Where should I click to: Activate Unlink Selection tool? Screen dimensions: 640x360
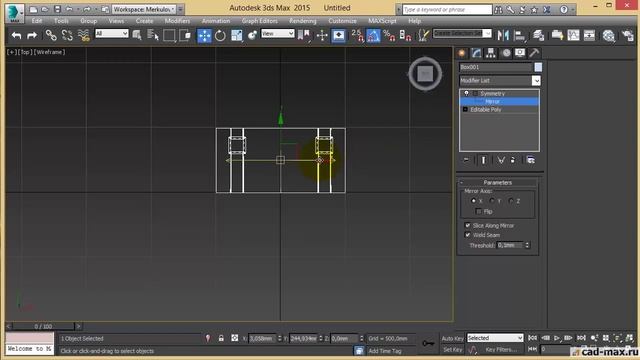67,36
